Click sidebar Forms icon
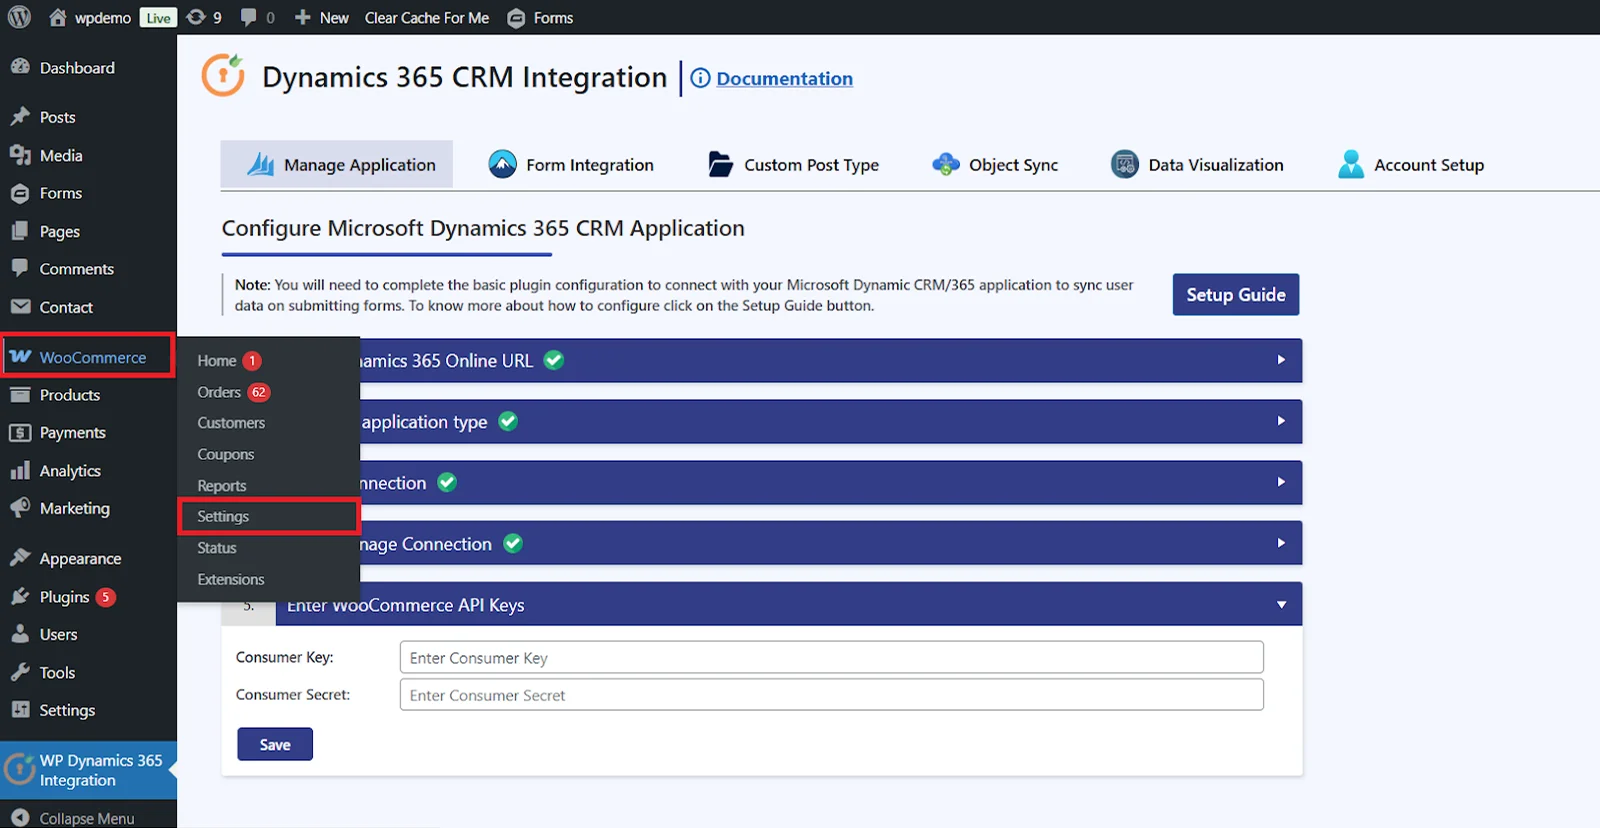1600x828 pixels. pyautogui.click(x=20, y=193)
